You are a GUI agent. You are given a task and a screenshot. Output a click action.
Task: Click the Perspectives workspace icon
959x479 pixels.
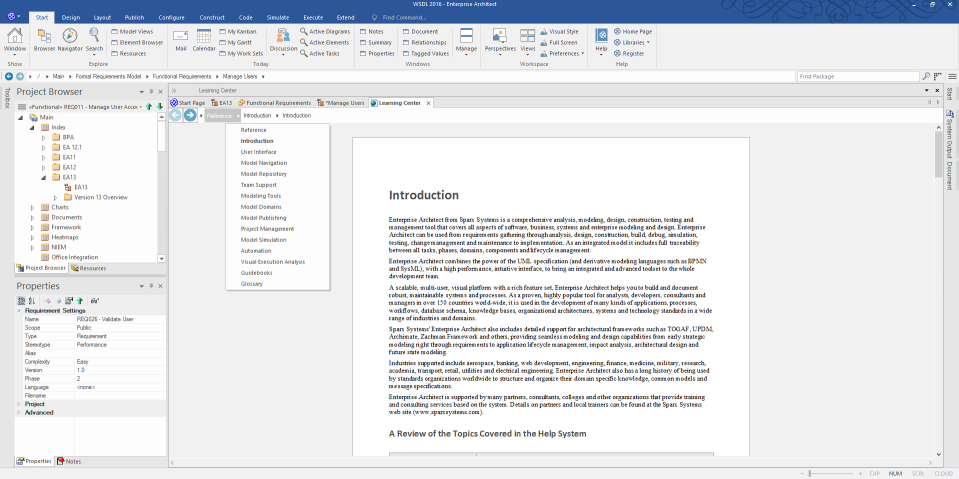click(x=500, y=42)
